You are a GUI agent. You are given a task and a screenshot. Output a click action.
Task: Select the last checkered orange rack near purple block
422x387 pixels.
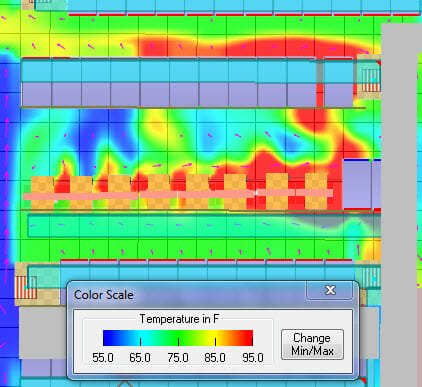click(x=316, y=191)
